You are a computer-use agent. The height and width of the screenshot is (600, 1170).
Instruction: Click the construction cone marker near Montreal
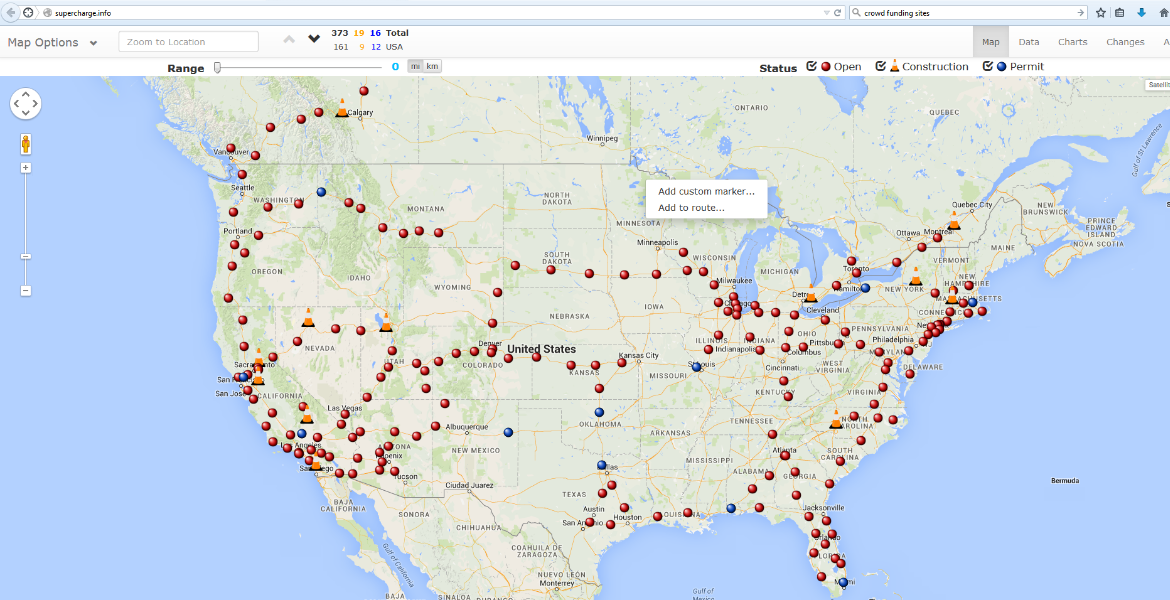tap(953, 221)
